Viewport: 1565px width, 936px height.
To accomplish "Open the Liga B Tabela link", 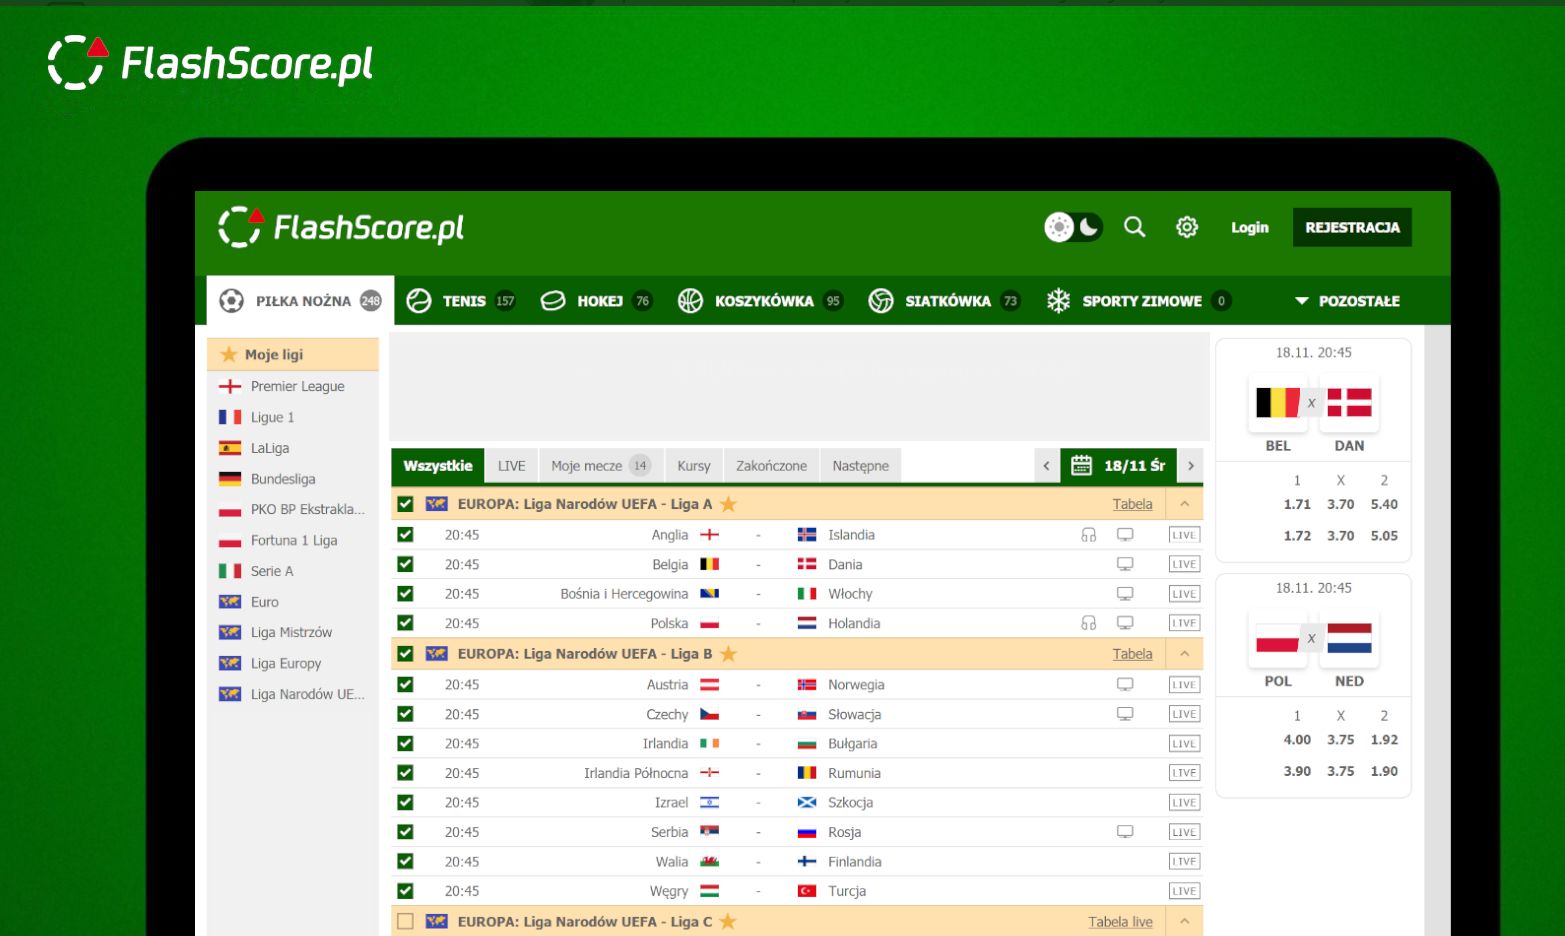I will tap(1132, 654).
